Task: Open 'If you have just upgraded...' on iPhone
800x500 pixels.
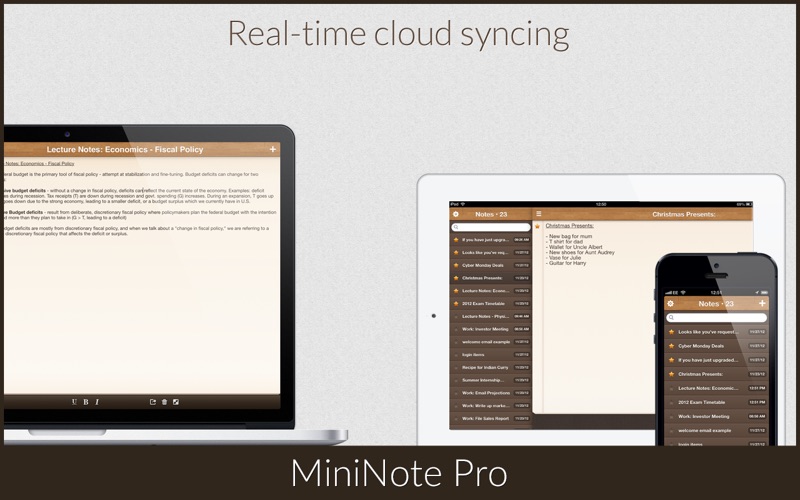Action: 716,360
